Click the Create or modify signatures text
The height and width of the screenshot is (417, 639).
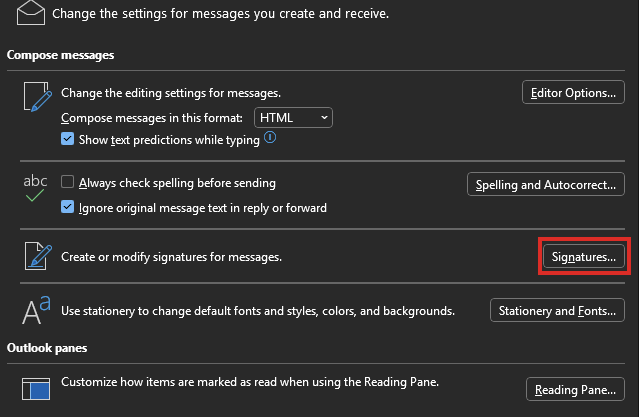coord(172,257)
